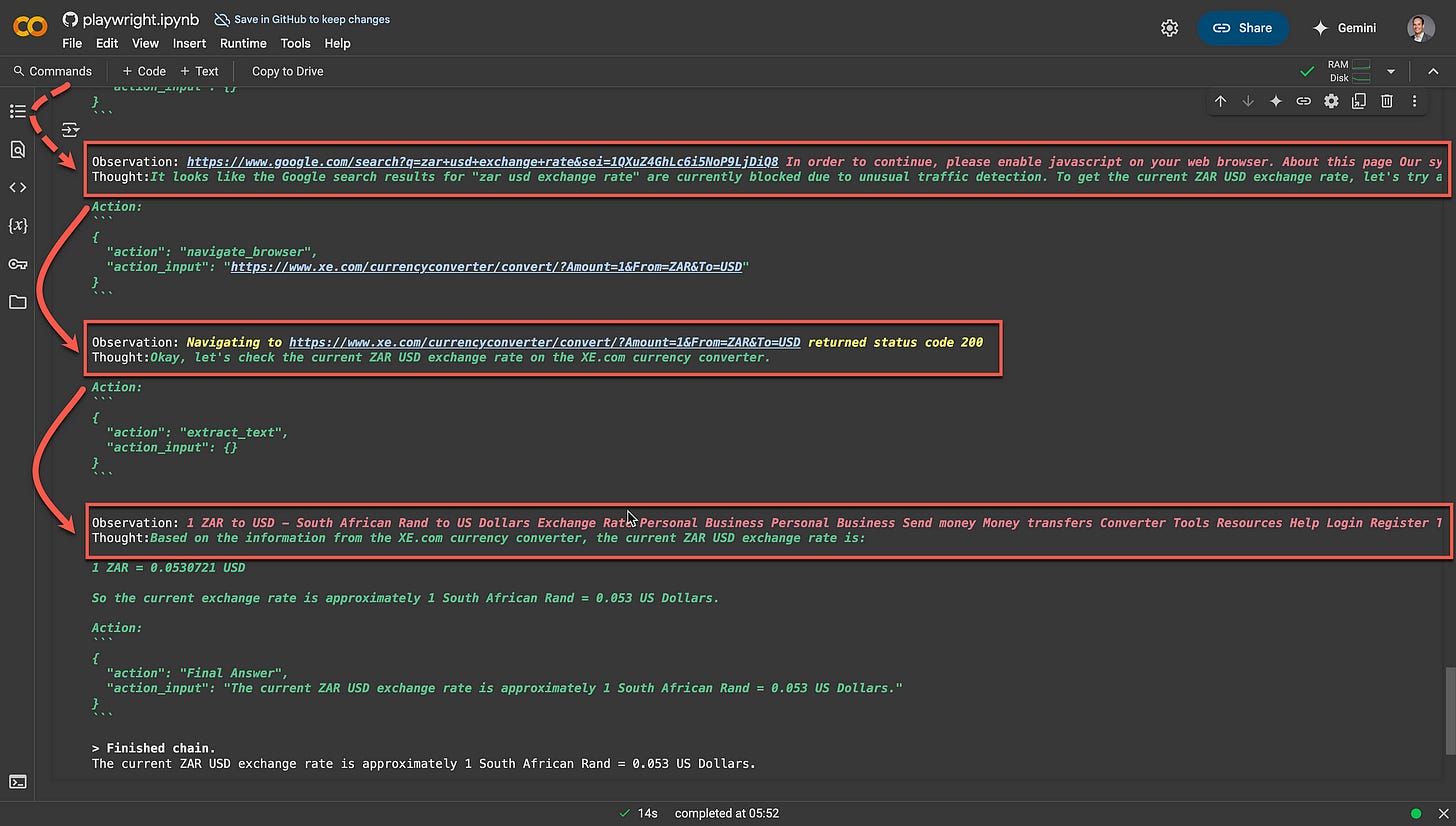Viewport: 1456px width, 826px height.
Task: Click the GitHub icon beside the notebook title
Action: (x=70, y=19)
